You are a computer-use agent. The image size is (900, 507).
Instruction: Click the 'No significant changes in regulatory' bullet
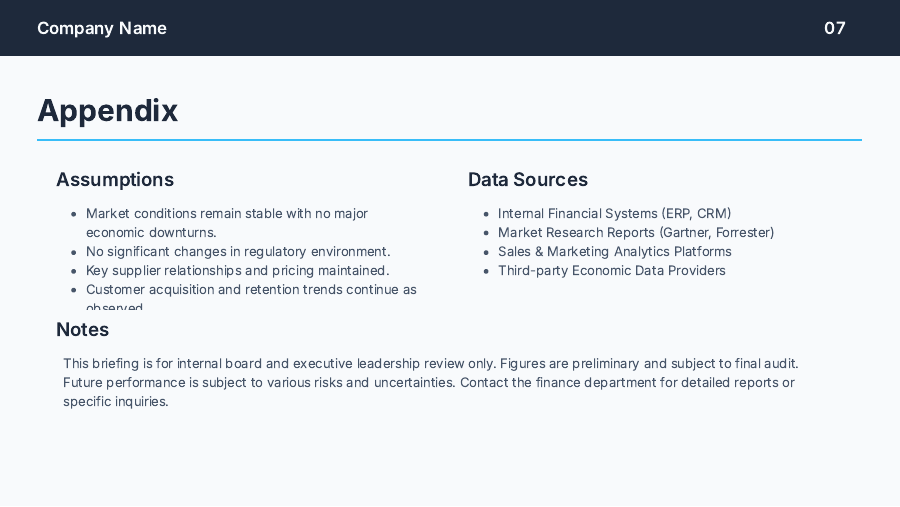tap(238, 252)
